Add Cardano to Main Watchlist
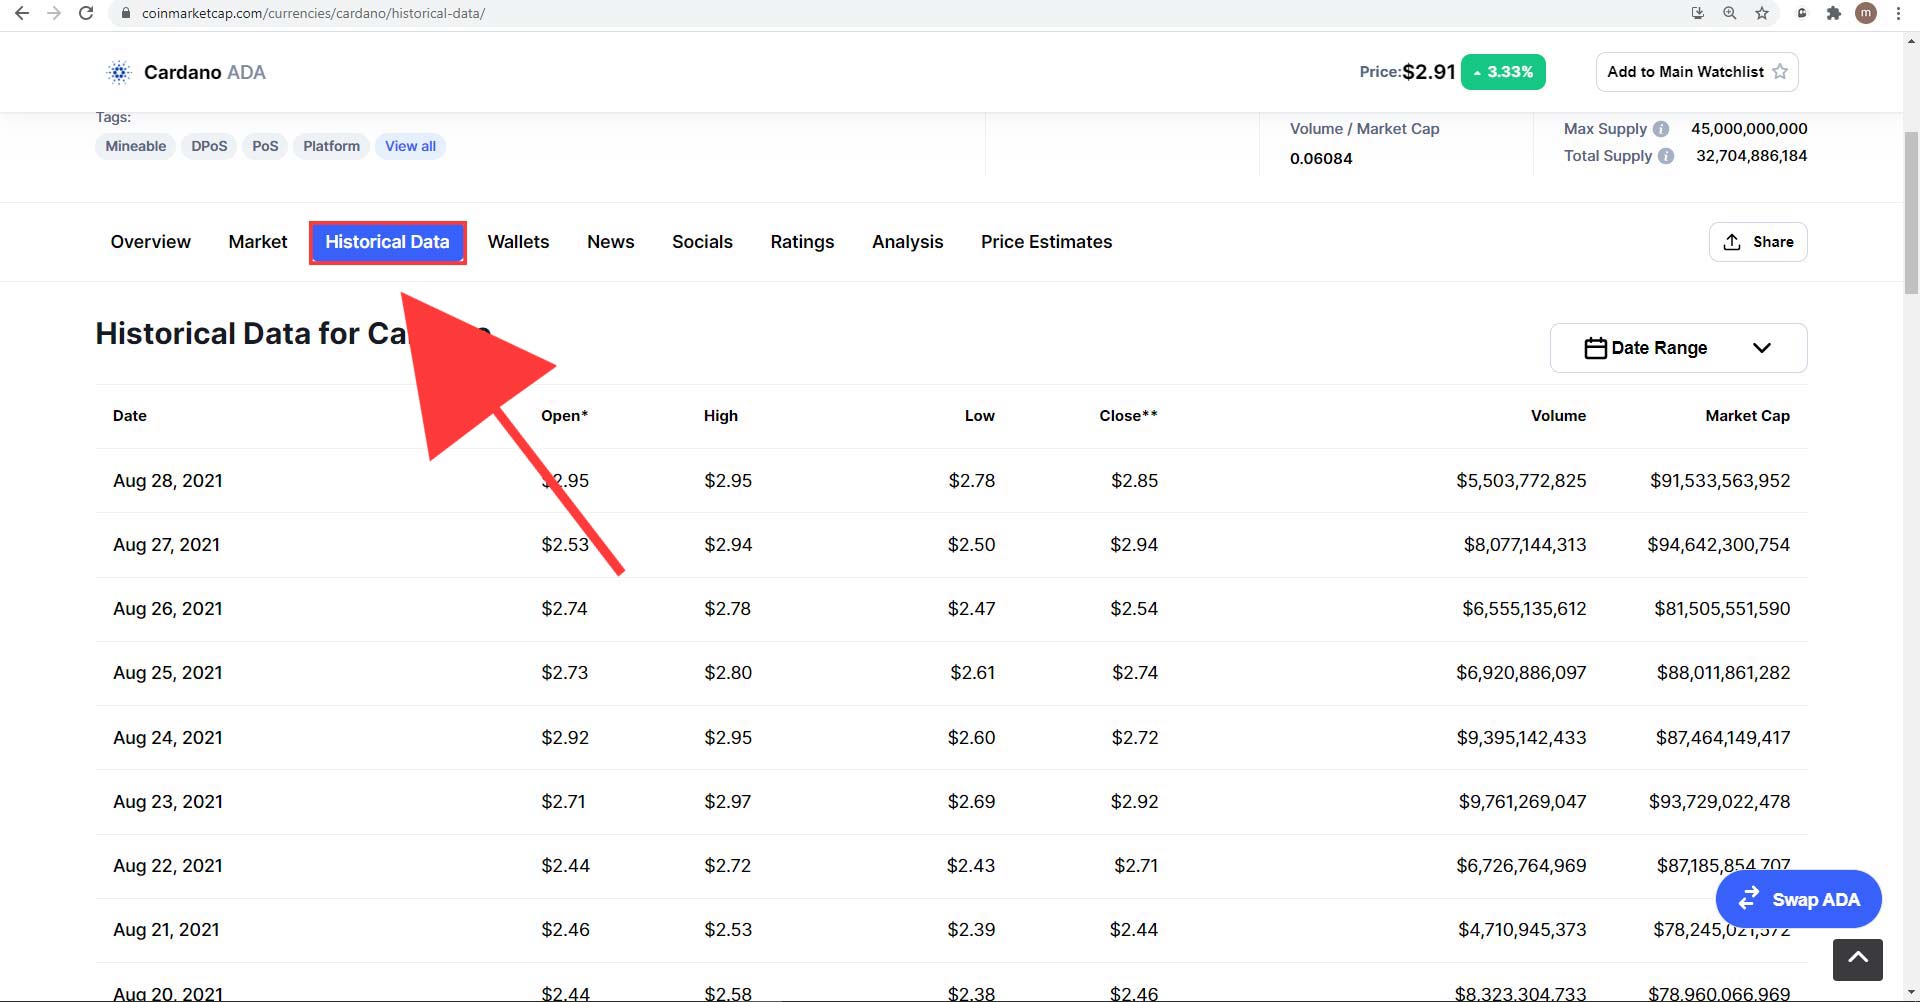 (x=1697, y=72)
